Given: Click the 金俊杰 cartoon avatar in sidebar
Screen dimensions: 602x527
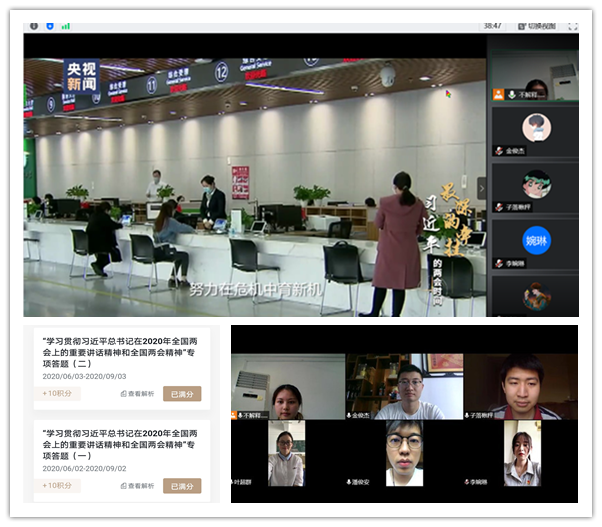Looking at the screenshot, I should click(x=536, y=127).
